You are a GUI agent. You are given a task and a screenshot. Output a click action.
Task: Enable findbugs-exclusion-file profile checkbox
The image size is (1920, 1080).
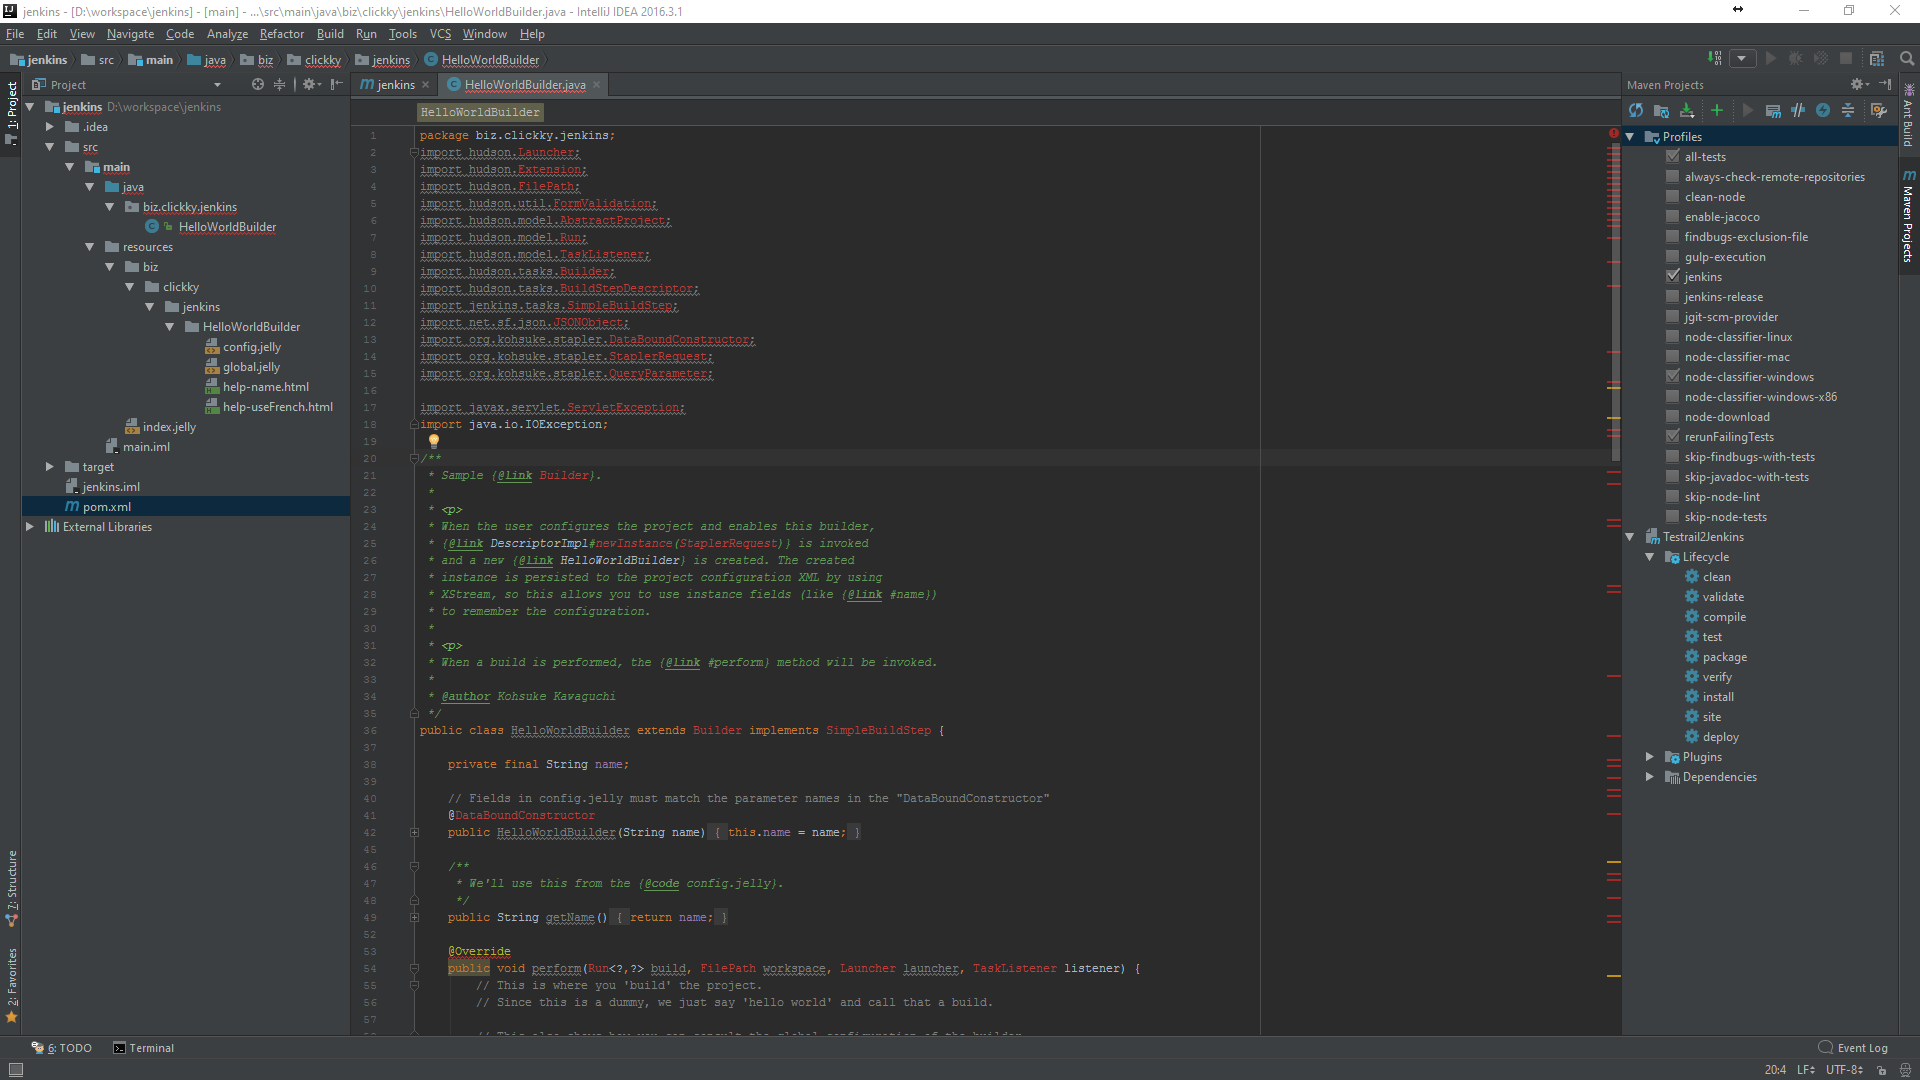[1673, 237]
